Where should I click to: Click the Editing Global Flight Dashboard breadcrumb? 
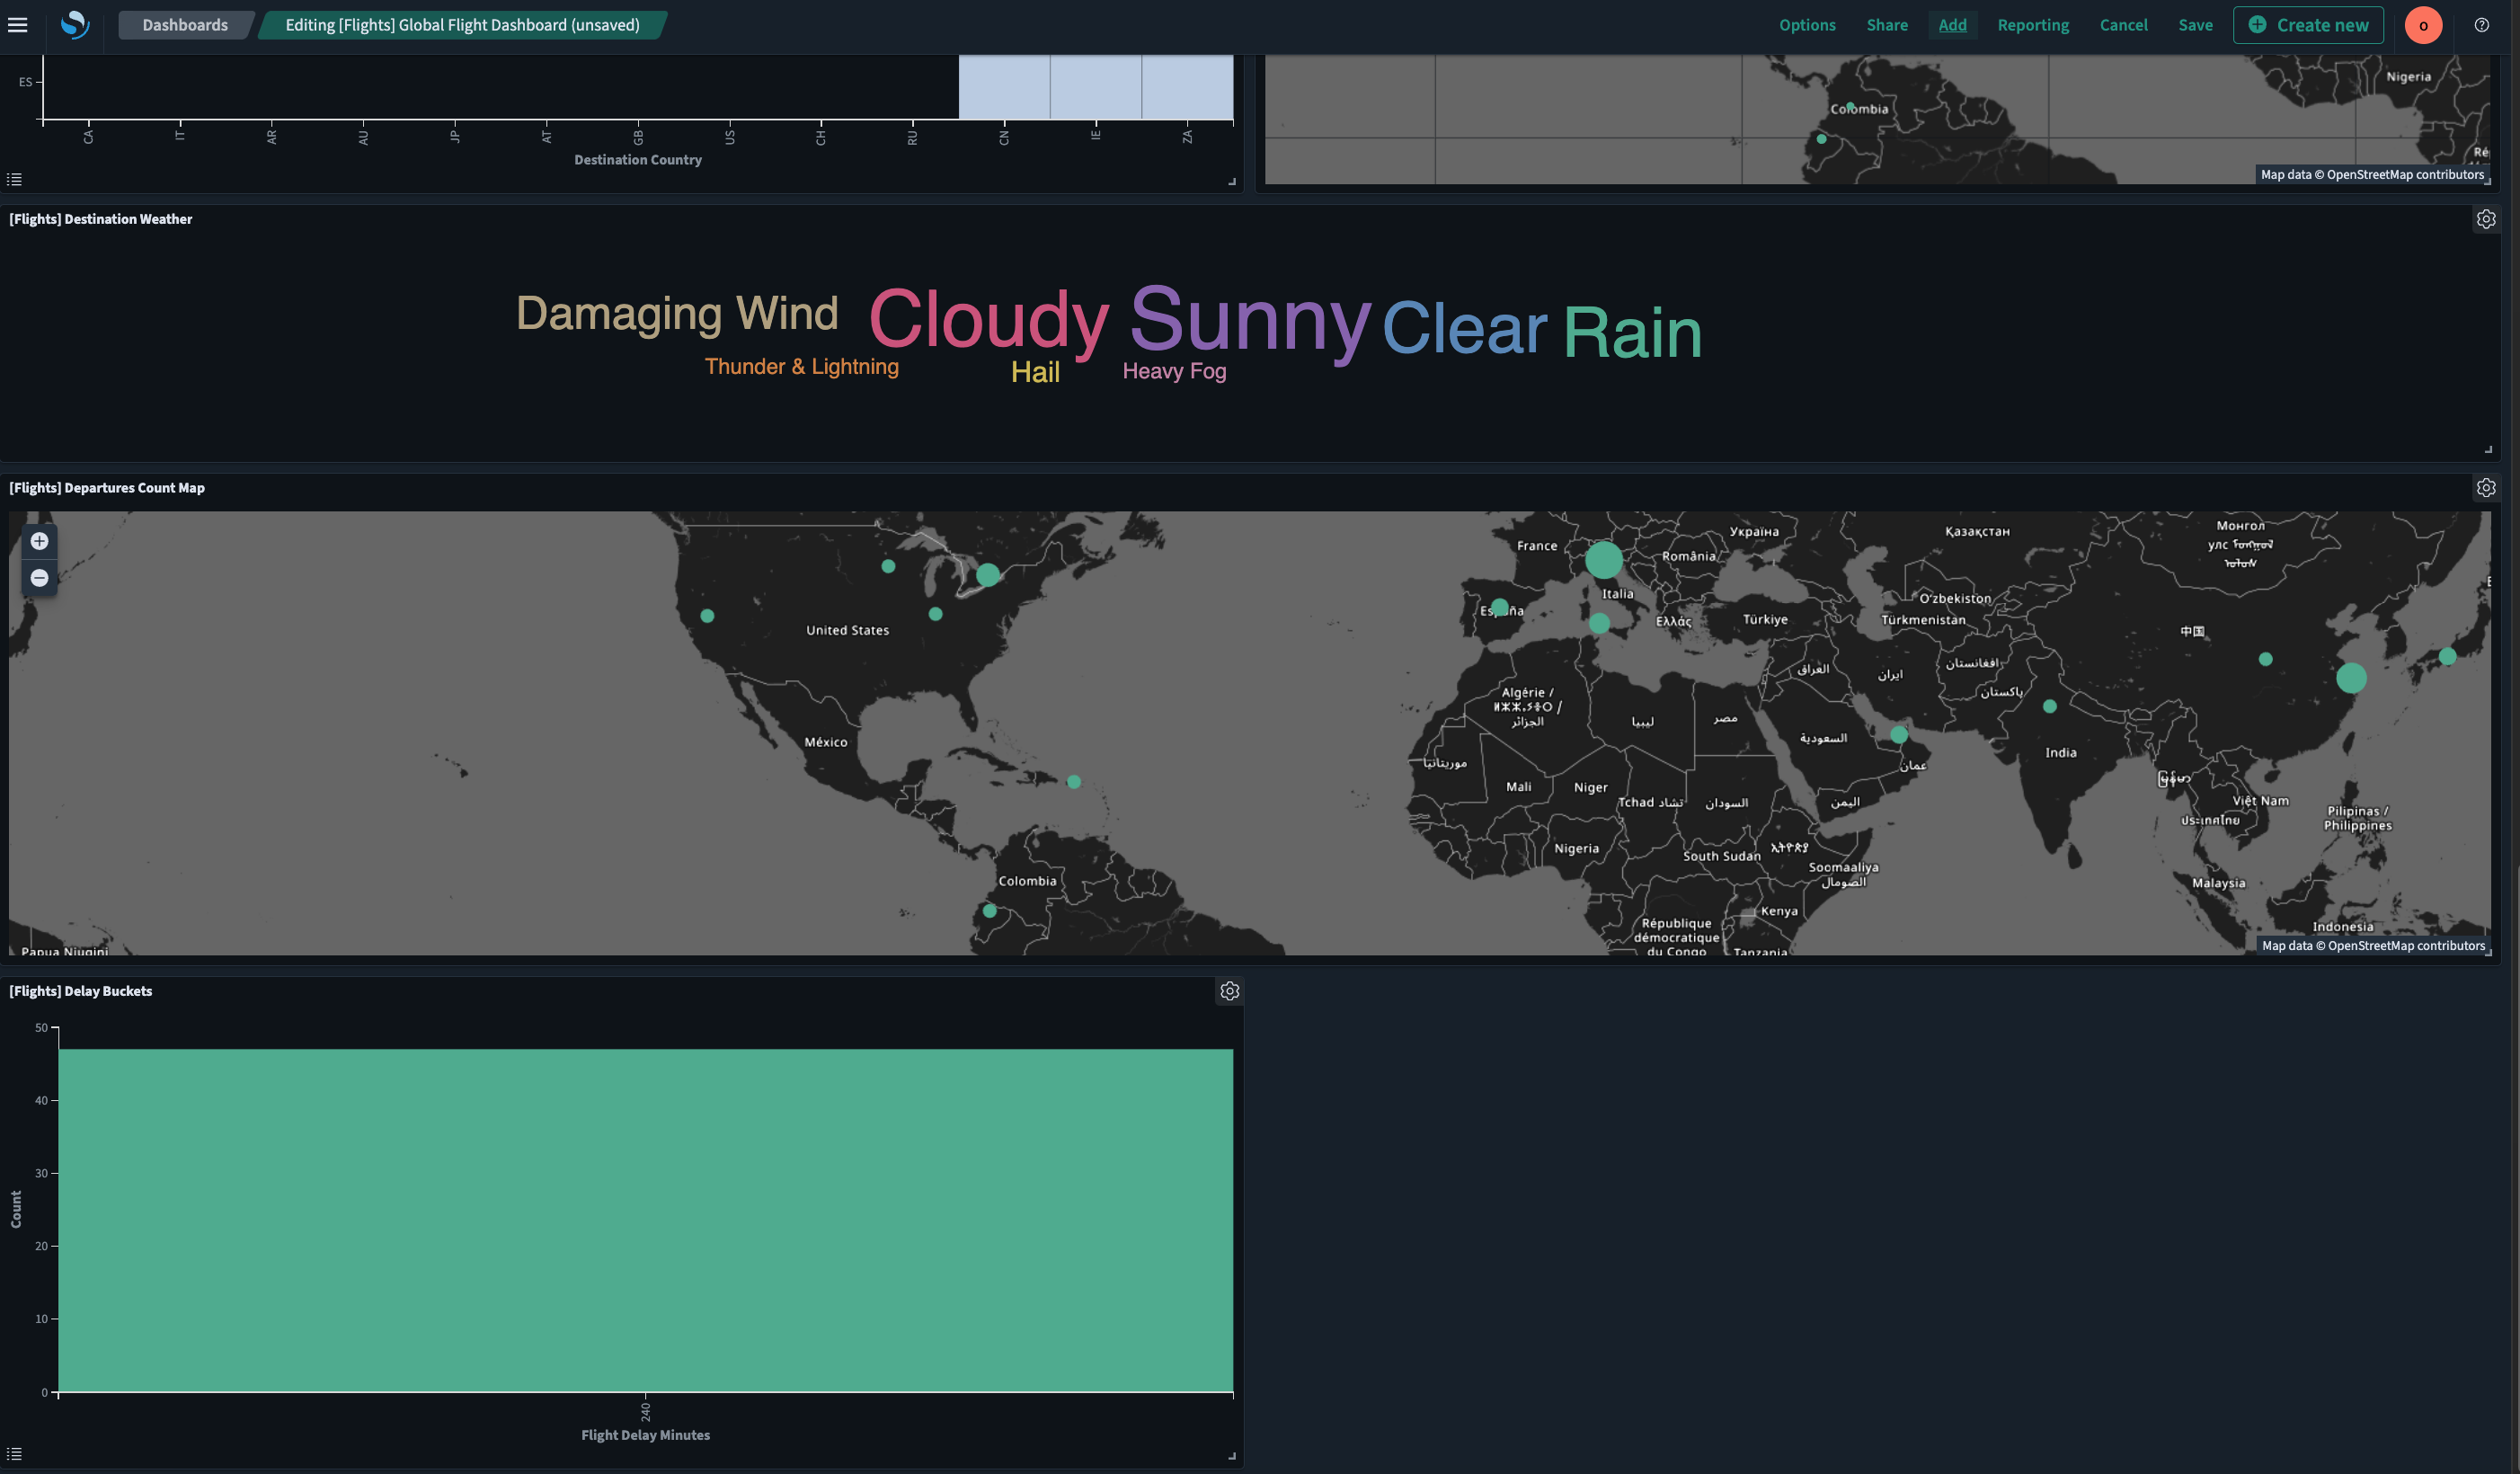tap(462, 25)
